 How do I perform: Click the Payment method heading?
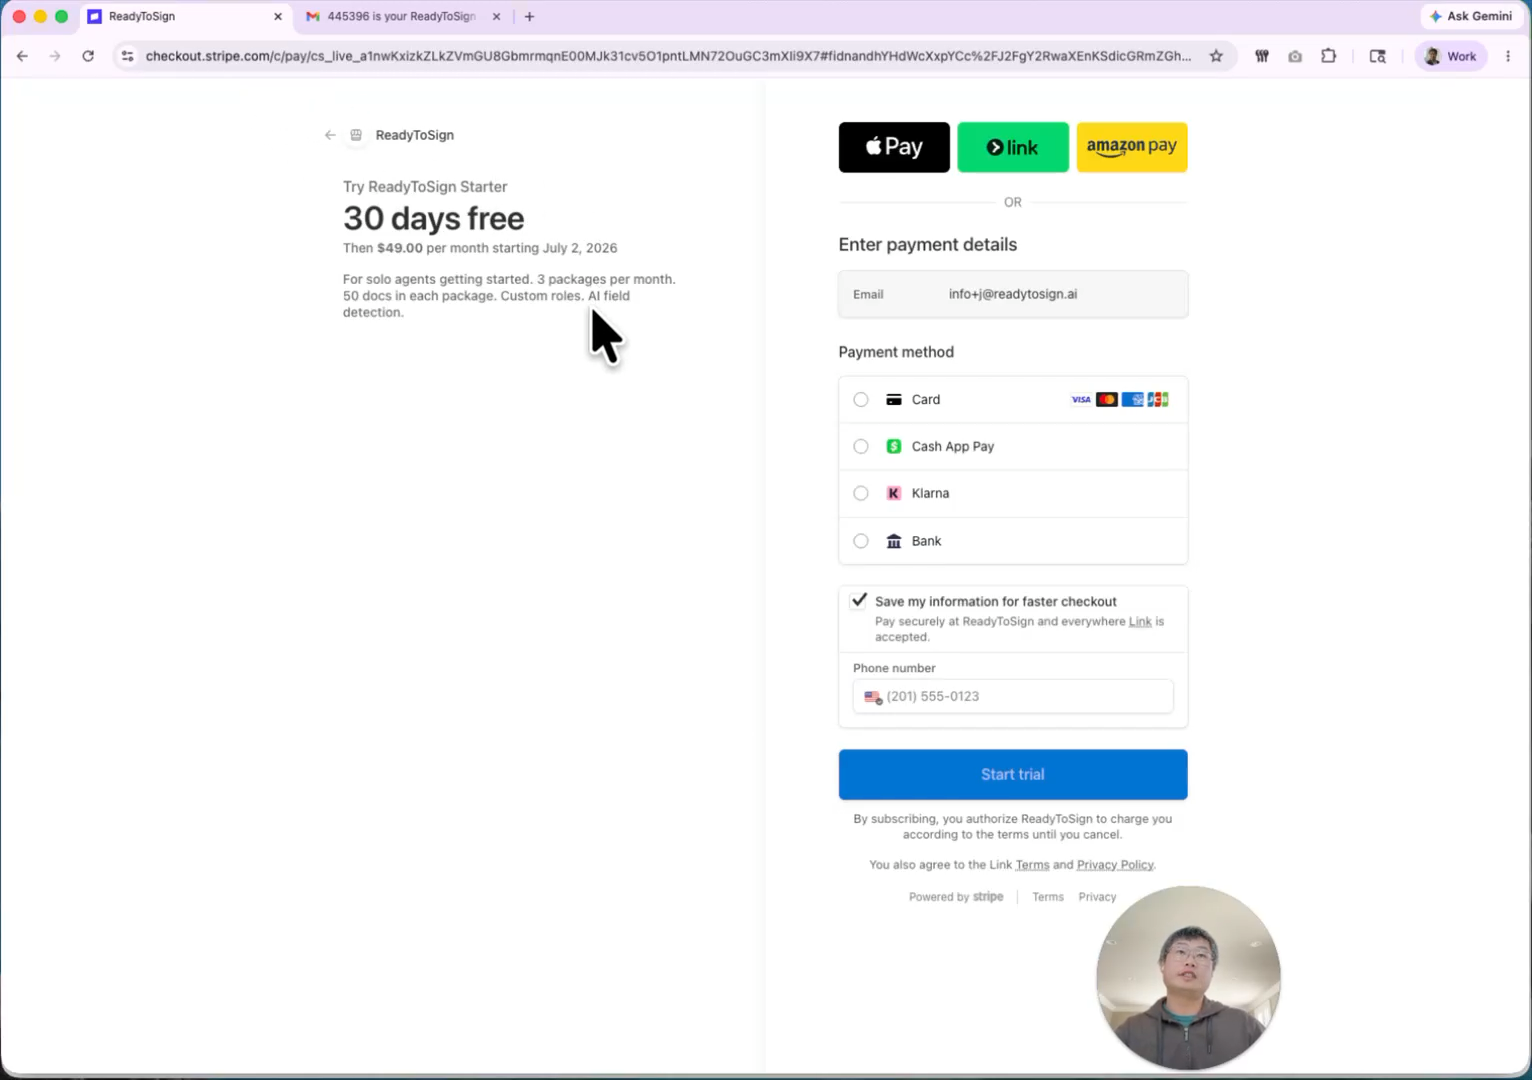[896, 352]
